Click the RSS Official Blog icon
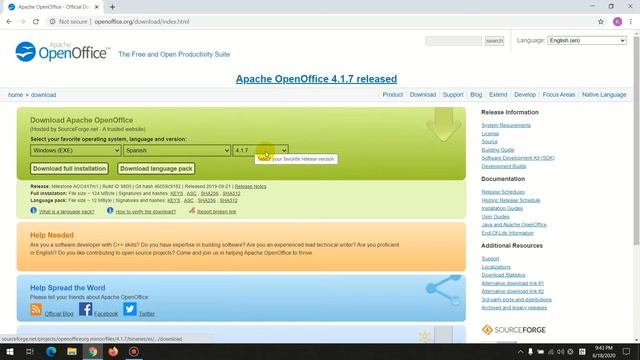Viewport: 640px width, 360px height. (x=36, y=309)
